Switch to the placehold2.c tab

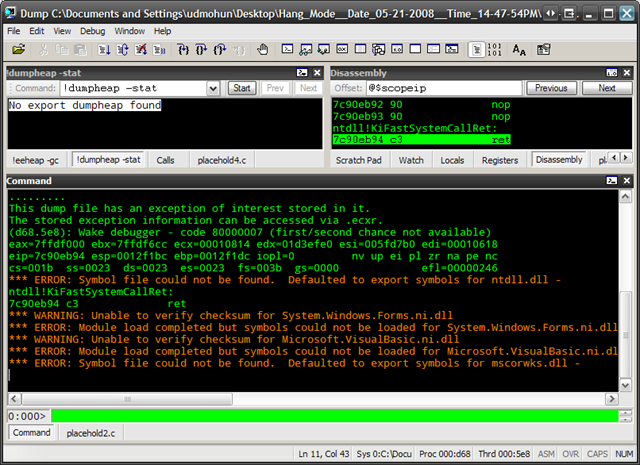click(91, 433)
